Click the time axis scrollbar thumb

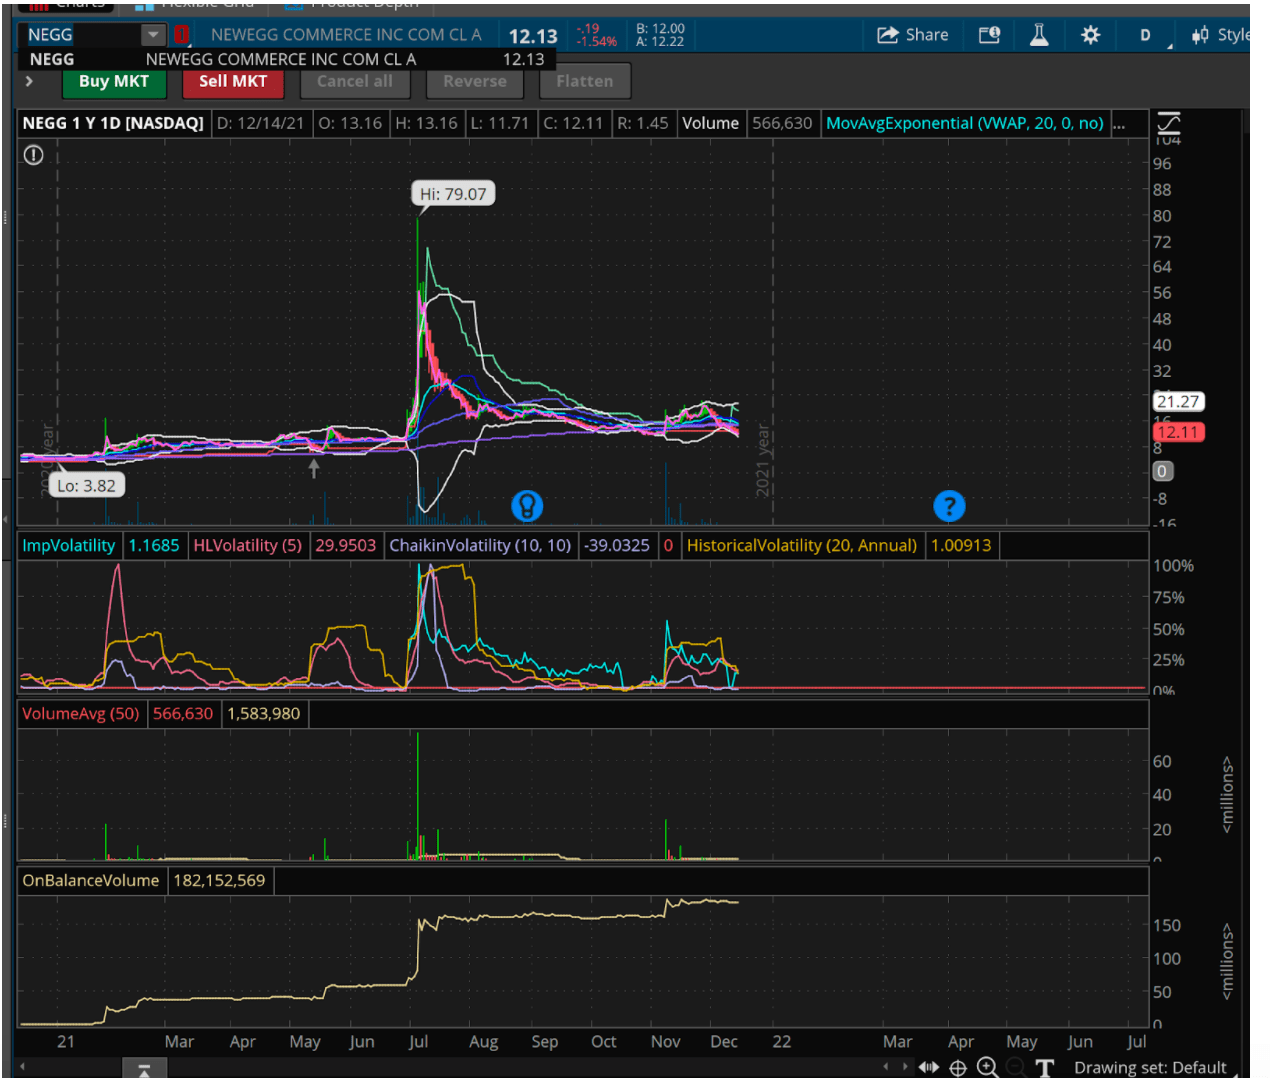click(x=144, y=1069)
